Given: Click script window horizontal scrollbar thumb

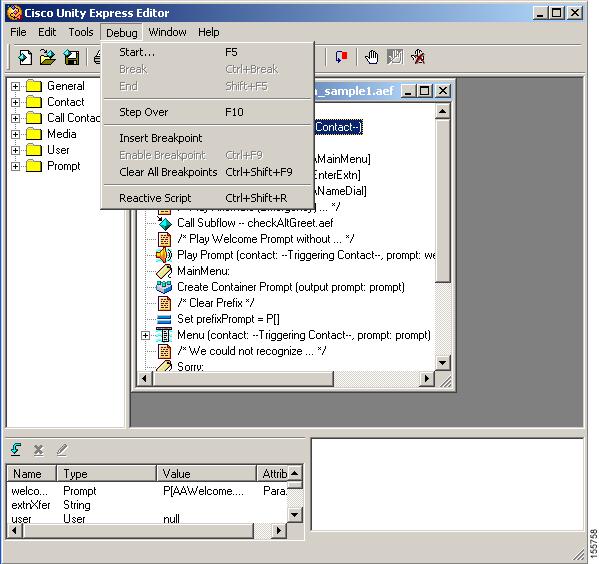Looking at the screenshot, I should [x=243, y=379].
